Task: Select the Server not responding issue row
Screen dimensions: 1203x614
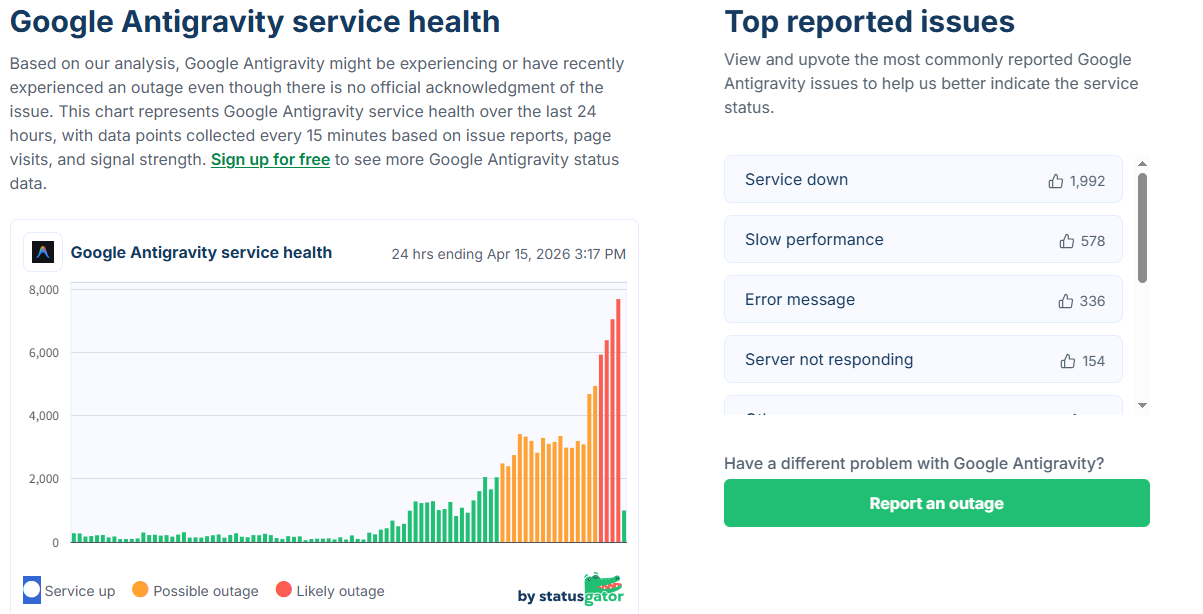Action: coord(923,359)
